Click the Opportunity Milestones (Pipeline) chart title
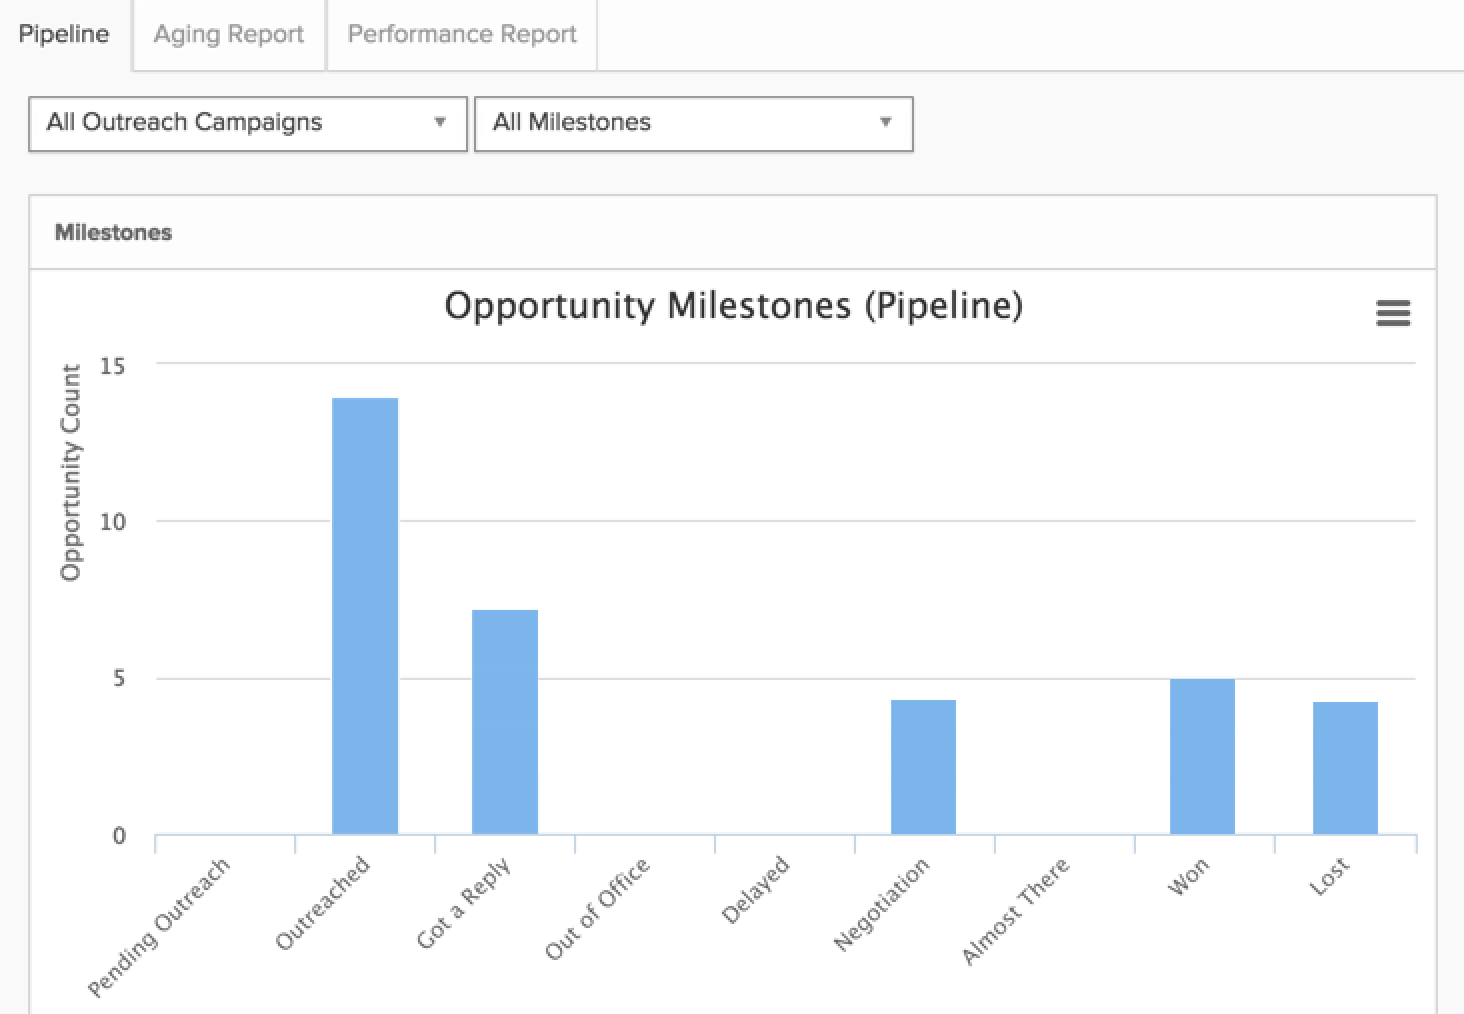 pos(734,306)
